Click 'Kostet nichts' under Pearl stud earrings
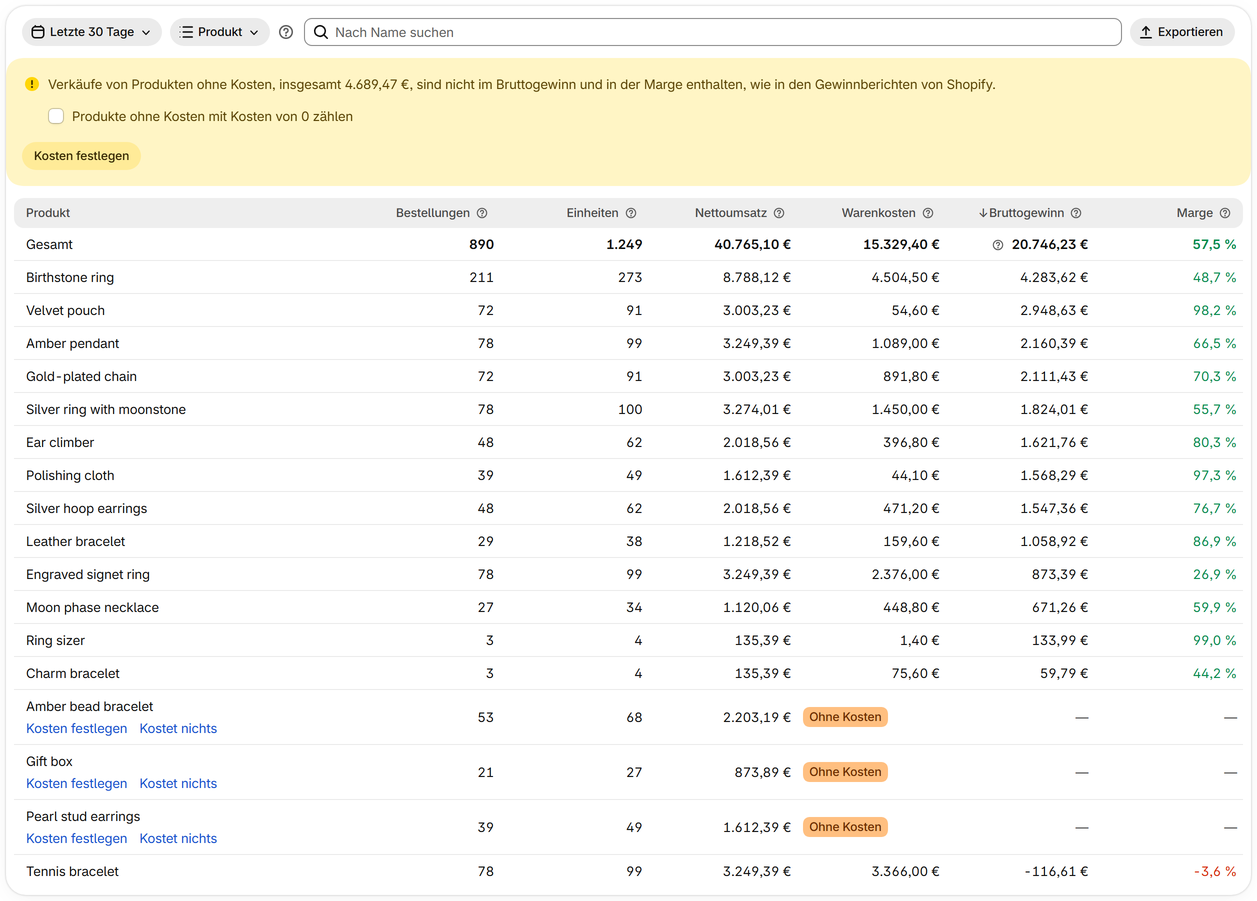The height and width of the screenshot is (901, 1257). (x=178, y=838)
